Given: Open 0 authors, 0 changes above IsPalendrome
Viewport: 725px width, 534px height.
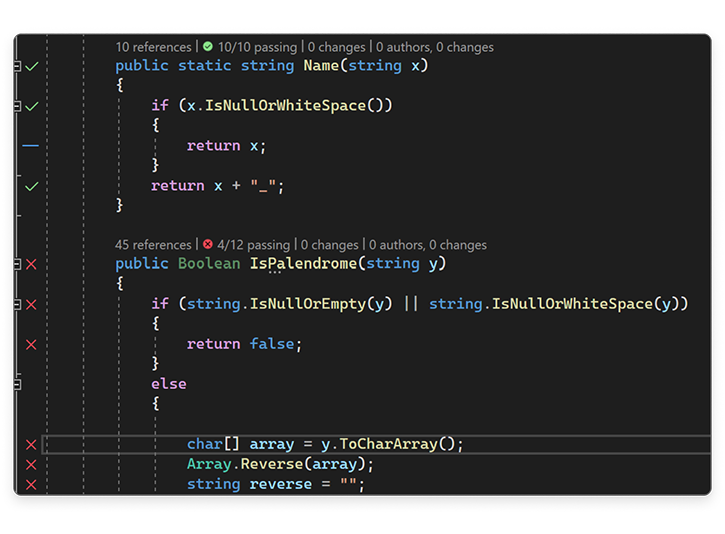Looking at the screenshot, I should point(428,245).
